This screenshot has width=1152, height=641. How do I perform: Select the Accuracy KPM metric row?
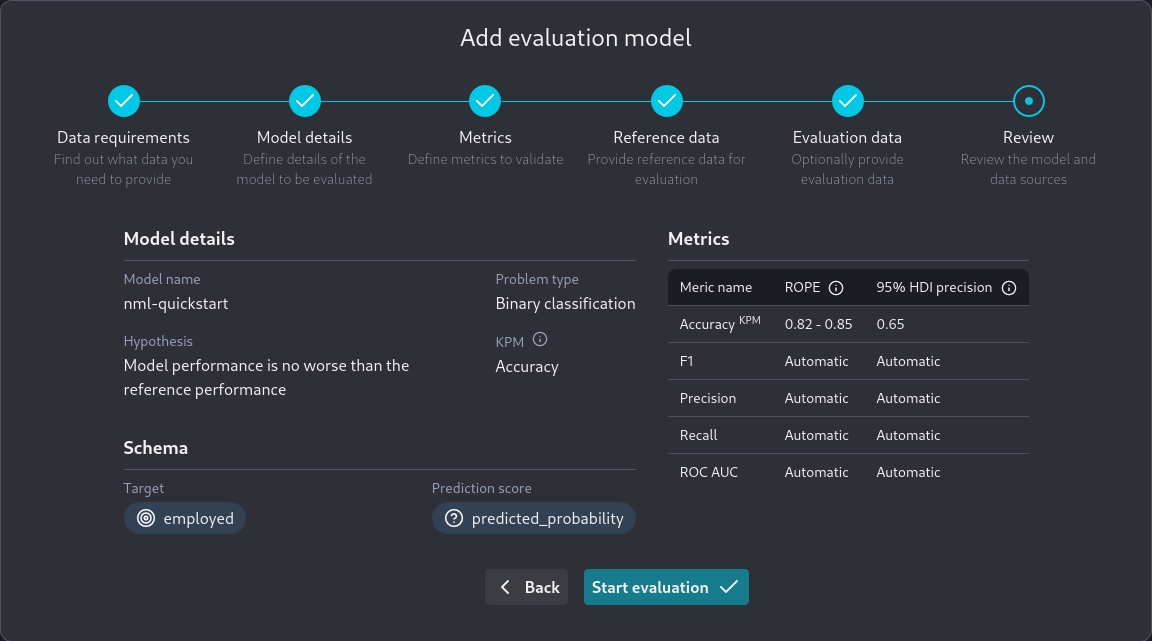pos(848,324)
